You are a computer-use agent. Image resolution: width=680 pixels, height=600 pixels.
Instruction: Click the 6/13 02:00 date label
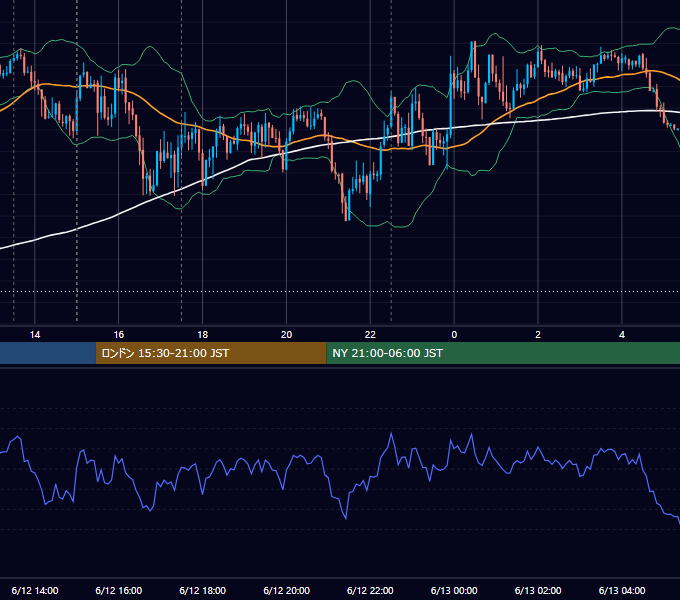(538, 590)
